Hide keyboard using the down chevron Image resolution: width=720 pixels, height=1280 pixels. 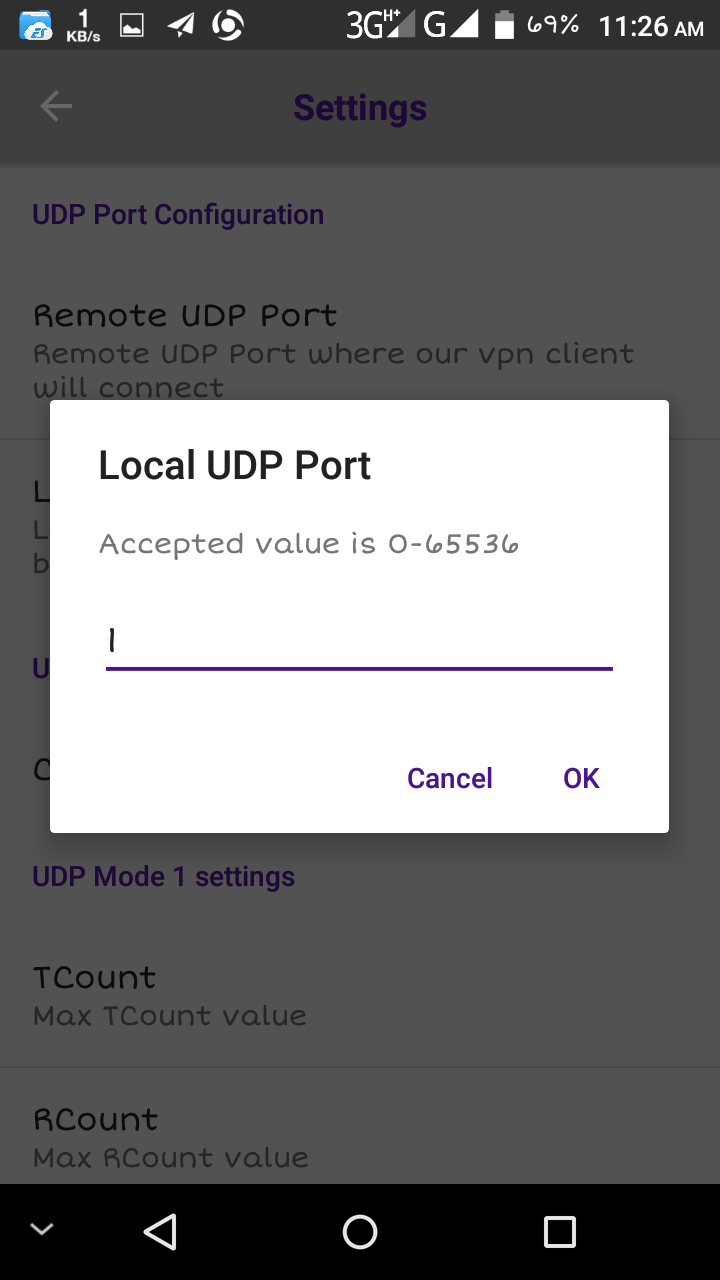coord(42,1230)
